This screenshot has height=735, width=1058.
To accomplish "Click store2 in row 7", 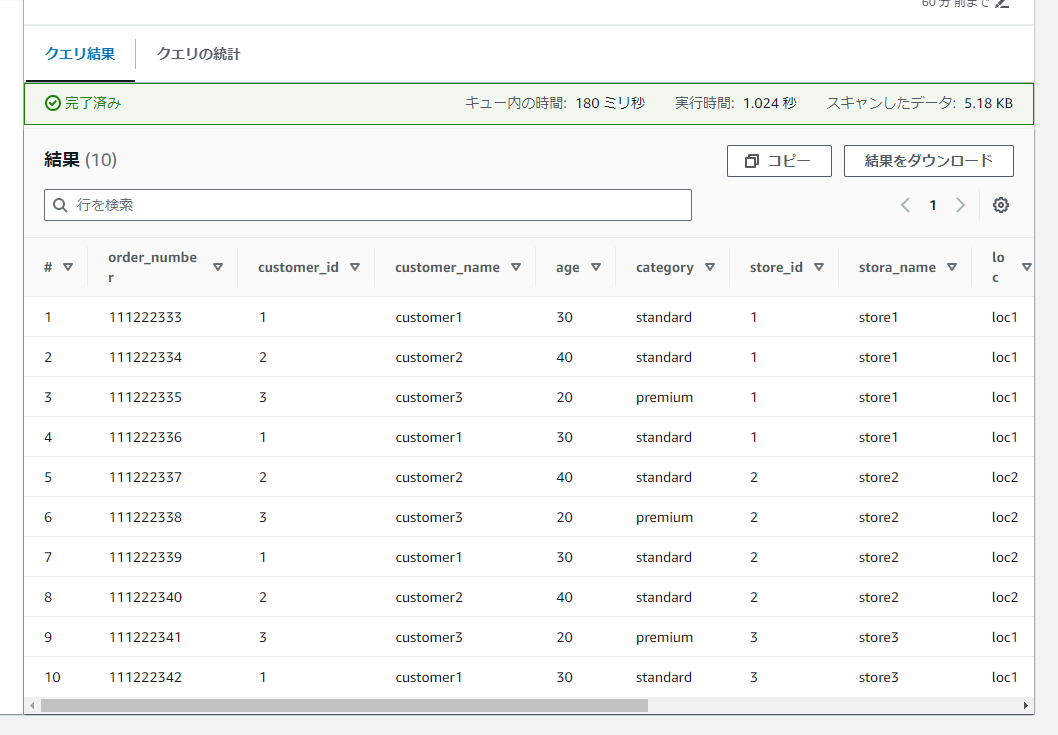I will [879, 557].
